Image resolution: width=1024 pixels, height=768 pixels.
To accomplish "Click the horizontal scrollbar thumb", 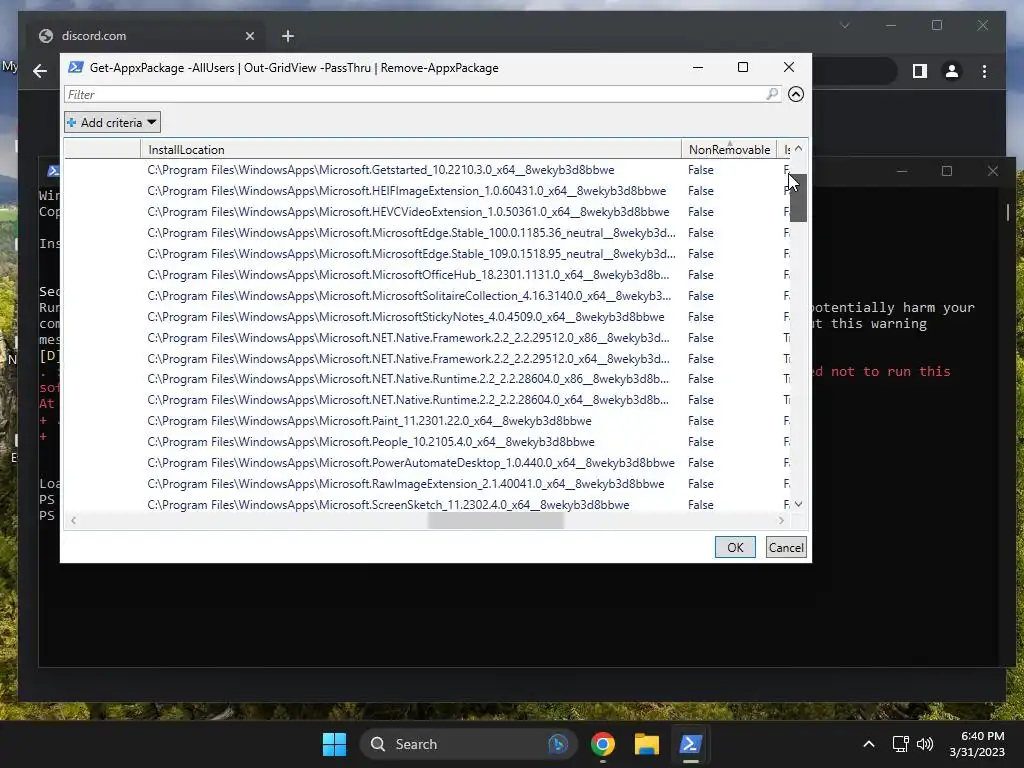I will (x=496, y=520).
